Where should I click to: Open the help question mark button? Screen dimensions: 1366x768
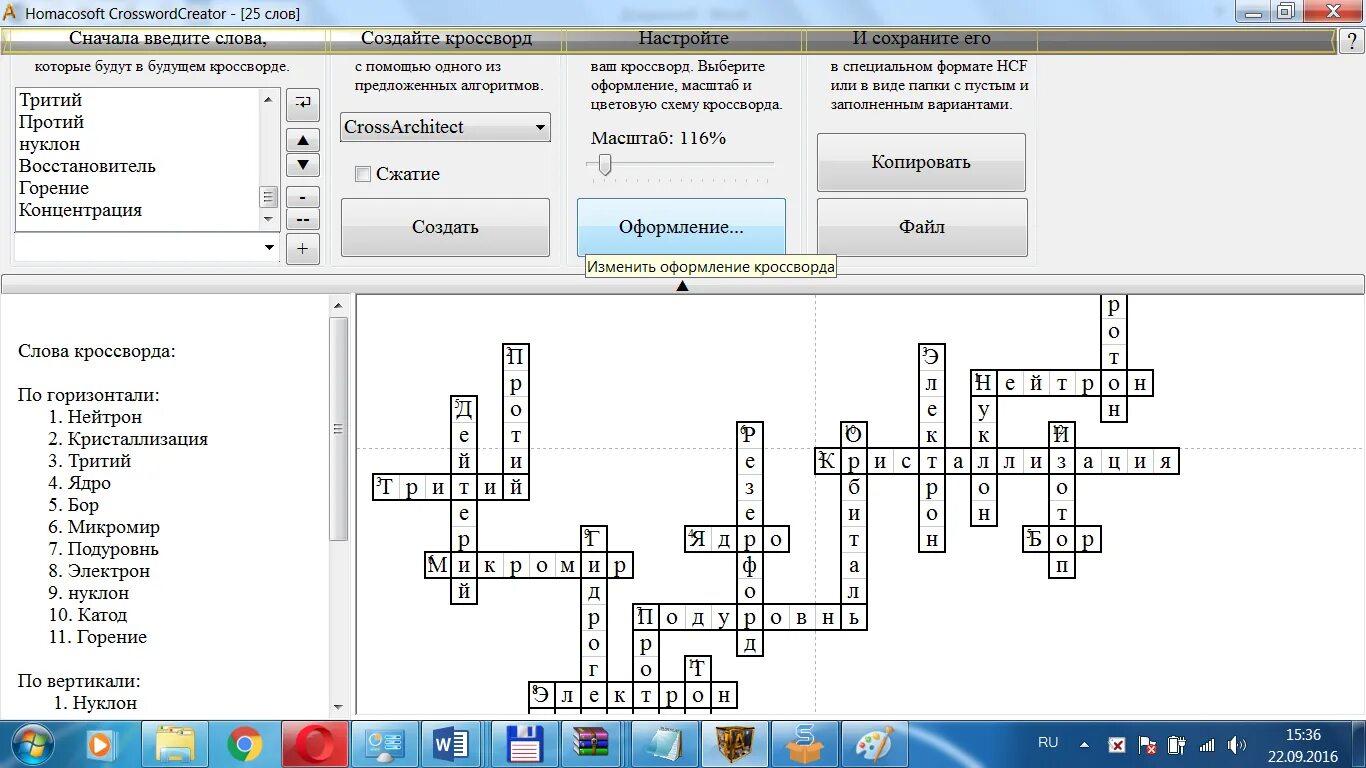[1351, 40]
